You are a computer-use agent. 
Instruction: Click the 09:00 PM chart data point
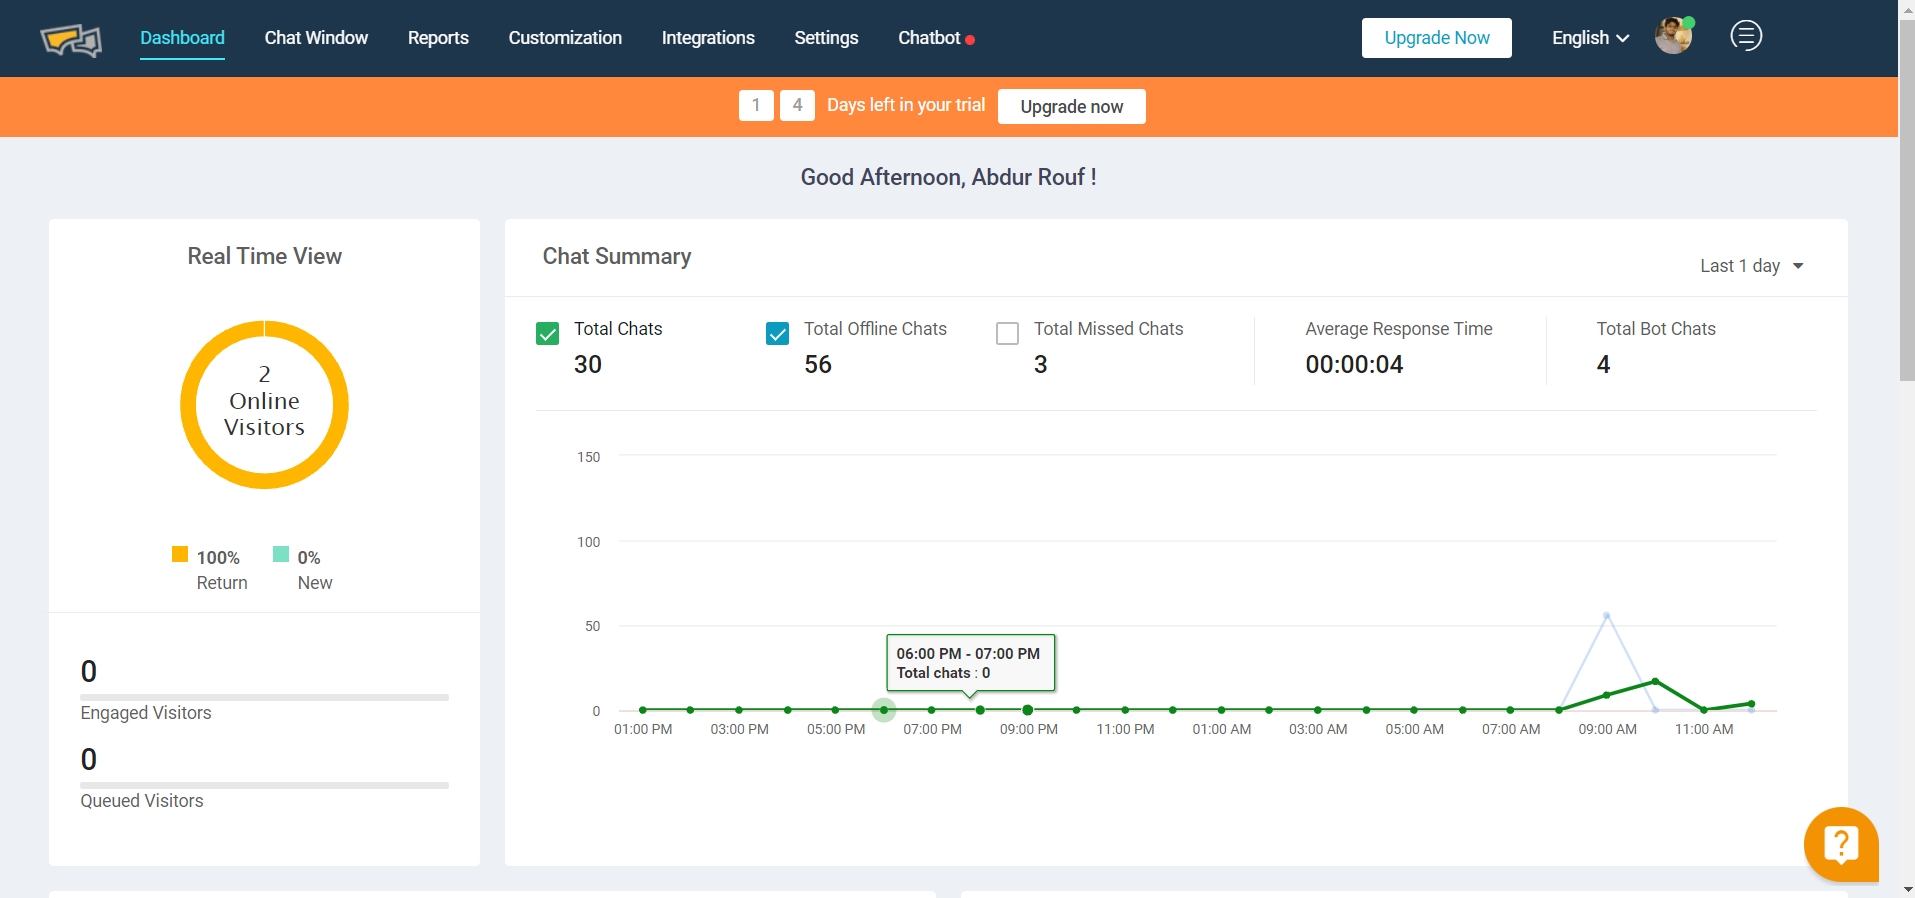(x=1027, y=710)
